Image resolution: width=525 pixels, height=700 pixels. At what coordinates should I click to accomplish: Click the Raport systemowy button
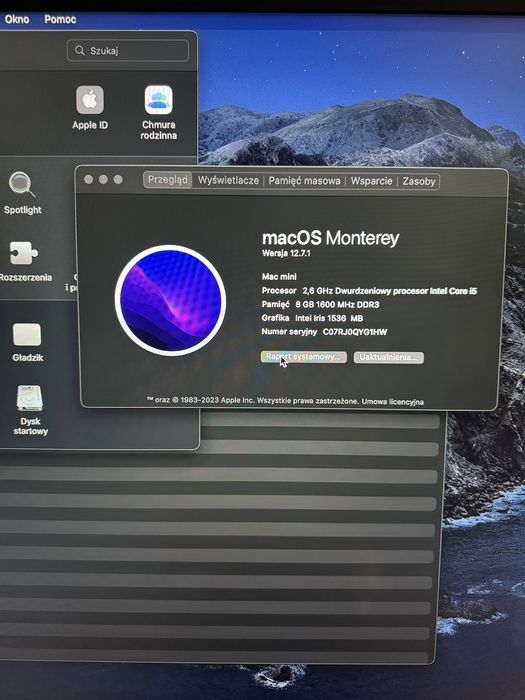coord(304,357)
